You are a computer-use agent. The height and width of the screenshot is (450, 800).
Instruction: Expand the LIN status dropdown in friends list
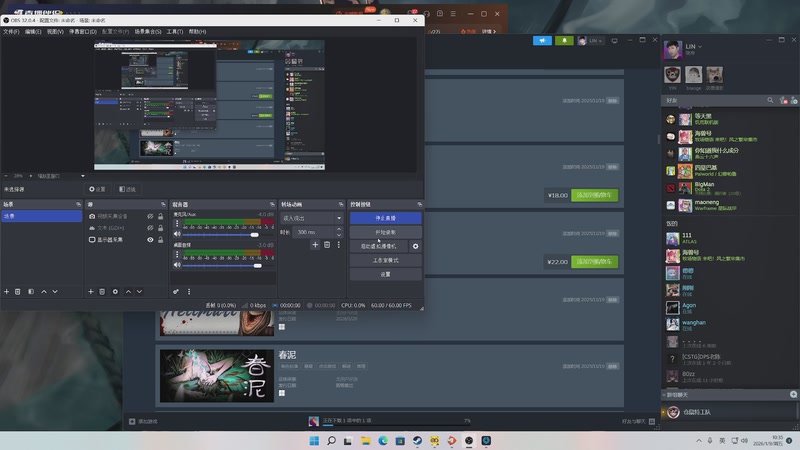pos(699,46)
